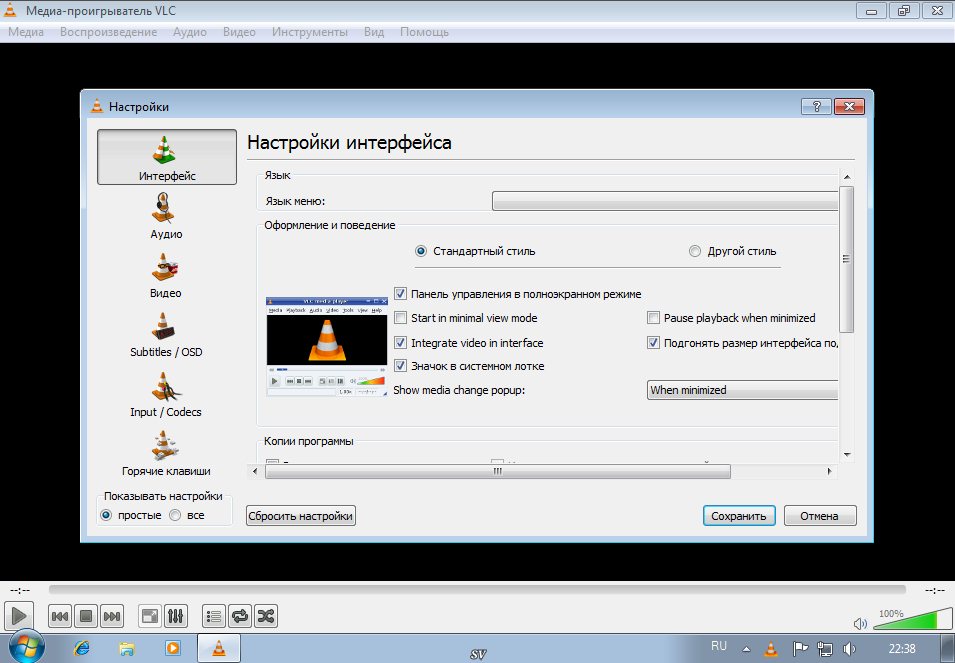Open Горячие клавиши settings section

pos(166,452)
